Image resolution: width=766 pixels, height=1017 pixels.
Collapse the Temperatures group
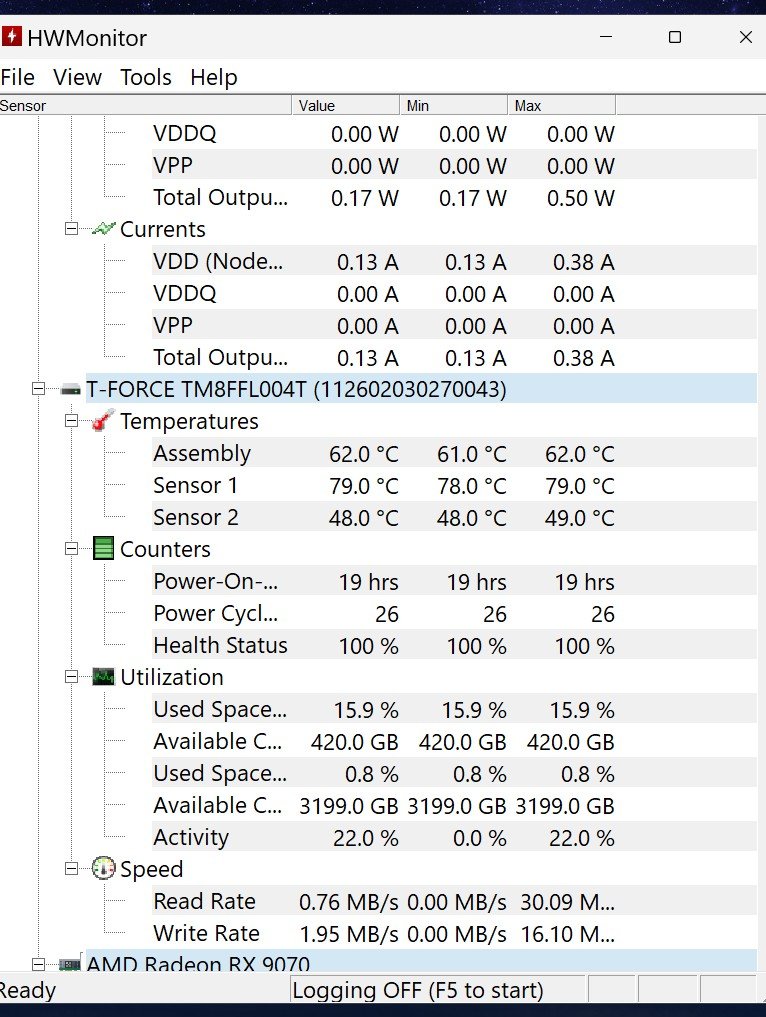tap(71, 421)
